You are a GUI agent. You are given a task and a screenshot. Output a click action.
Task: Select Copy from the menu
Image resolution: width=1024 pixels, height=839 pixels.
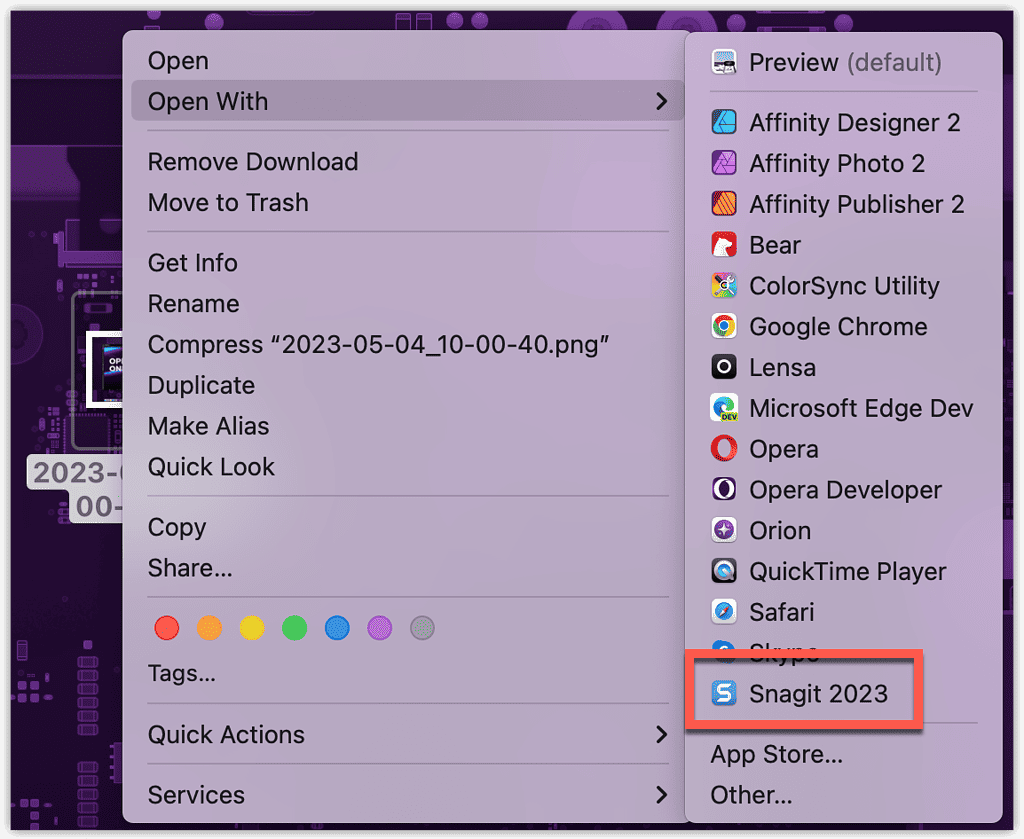point(408,528)
